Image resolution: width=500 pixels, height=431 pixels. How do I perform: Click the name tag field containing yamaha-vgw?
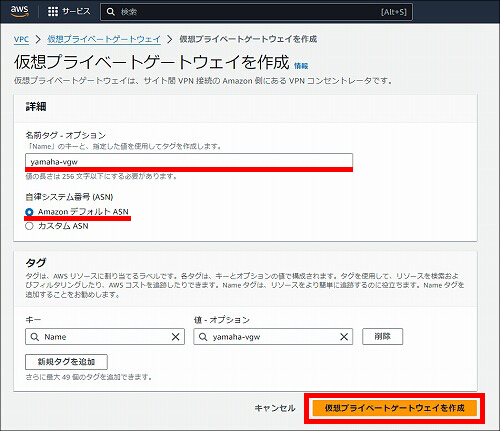coord(189,161)
